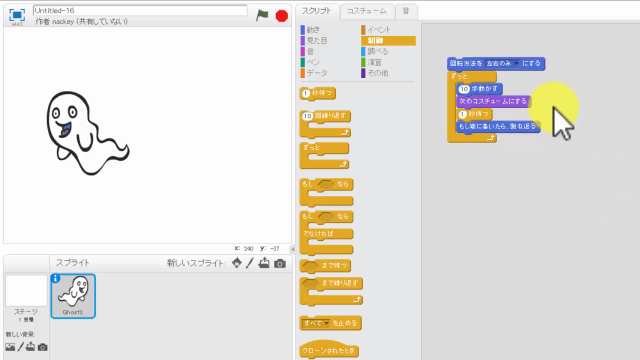Image resolution: width=640 pixels, height=360 pixels.
Task: Click the project title Untitled-16 field
Action: click(140, 10)
